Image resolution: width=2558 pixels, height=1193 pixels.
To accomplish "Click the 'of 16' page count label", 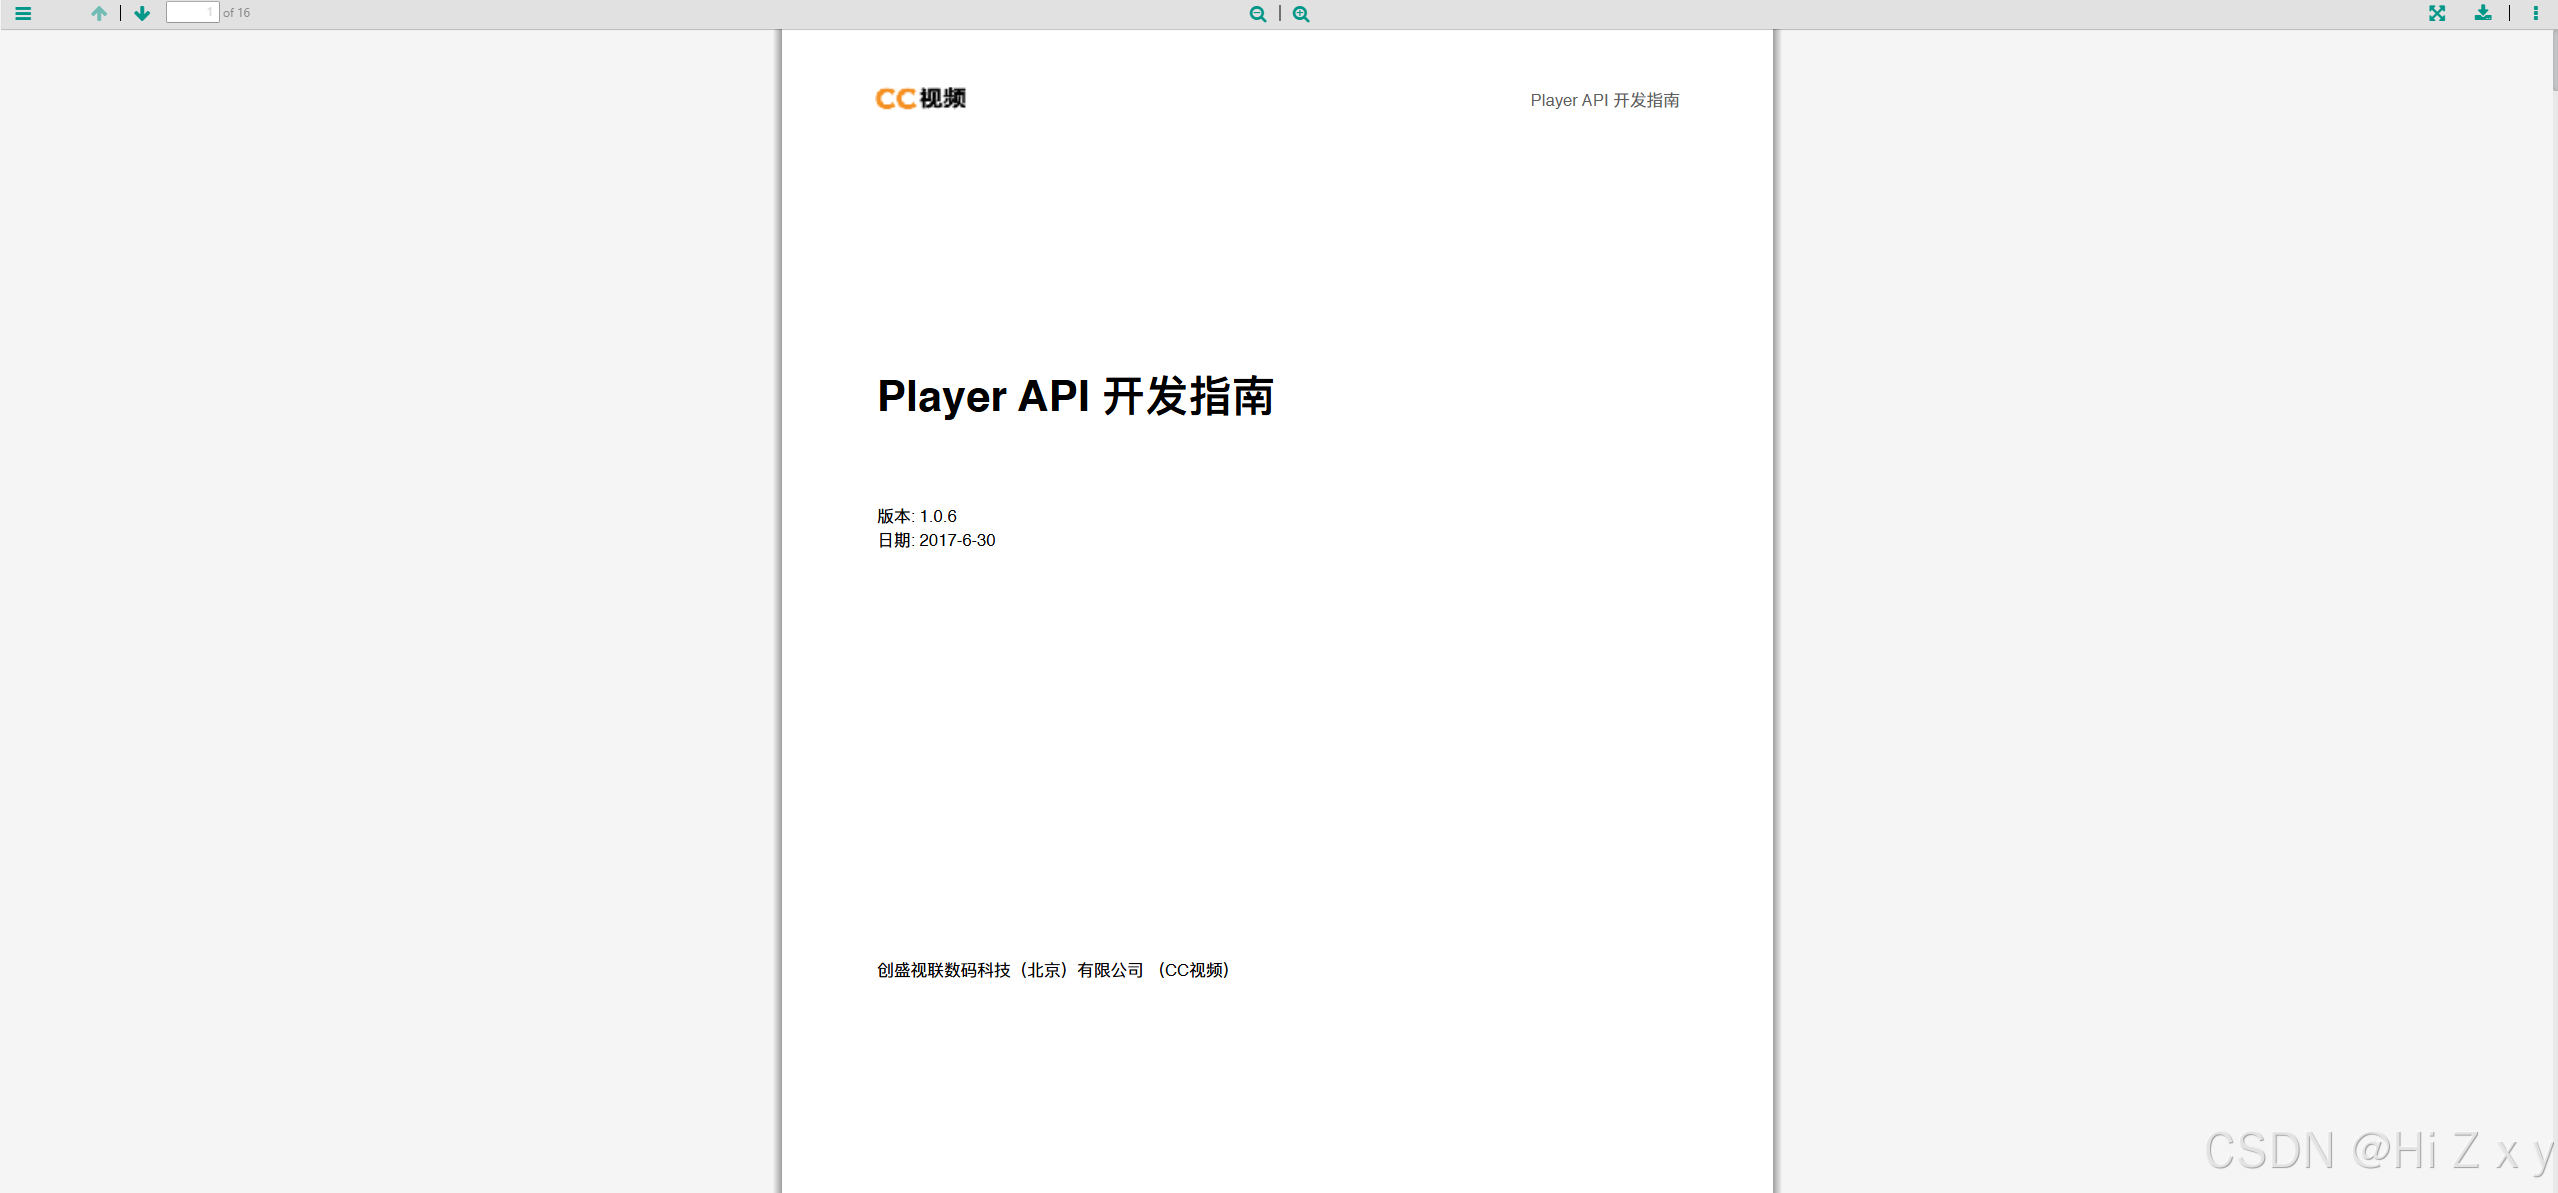I will point(237,13).
